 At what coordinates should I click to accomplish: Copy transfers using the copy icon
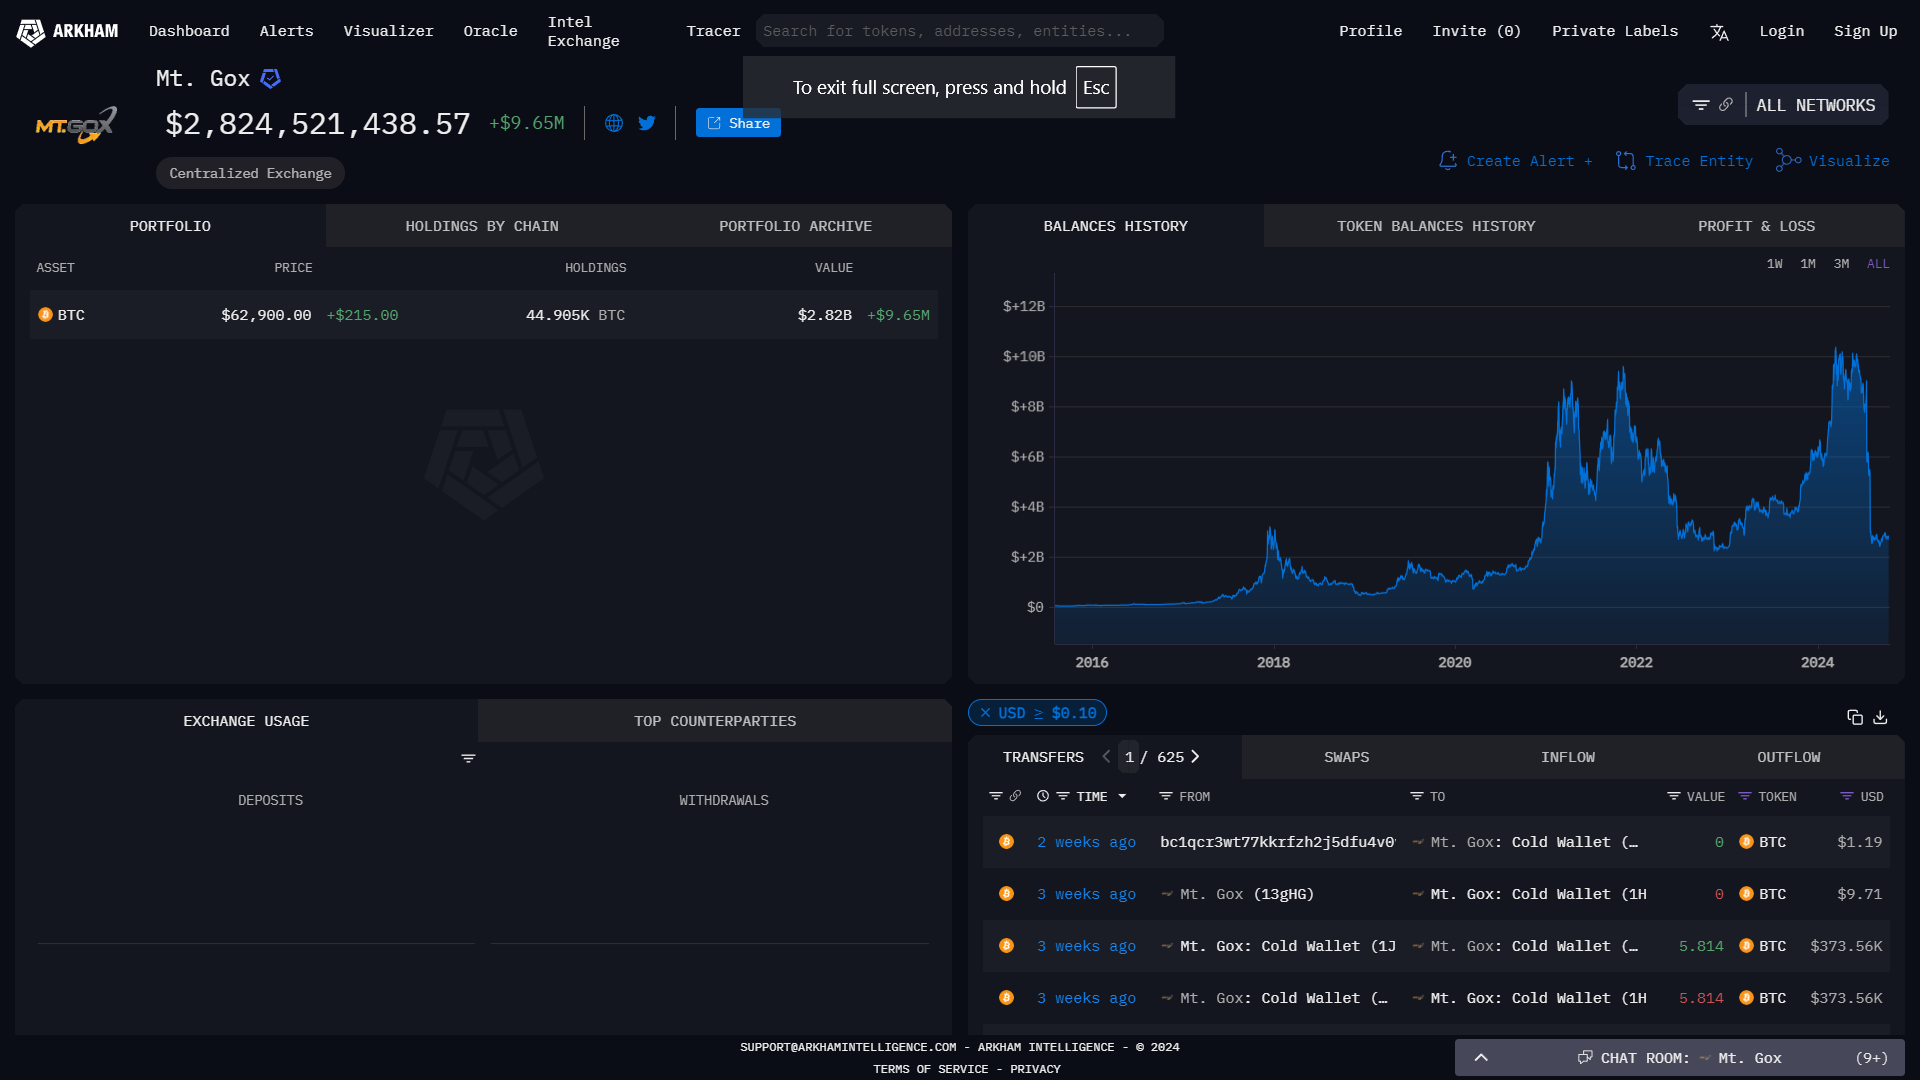coord(1855,717)
